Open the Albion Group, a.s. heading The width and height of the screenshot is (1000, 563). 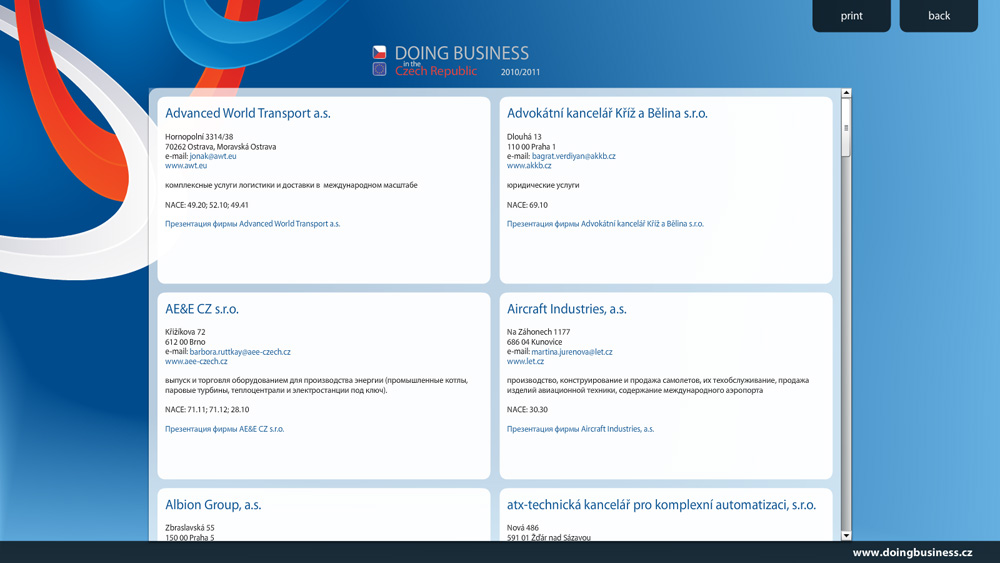(213, 505)
